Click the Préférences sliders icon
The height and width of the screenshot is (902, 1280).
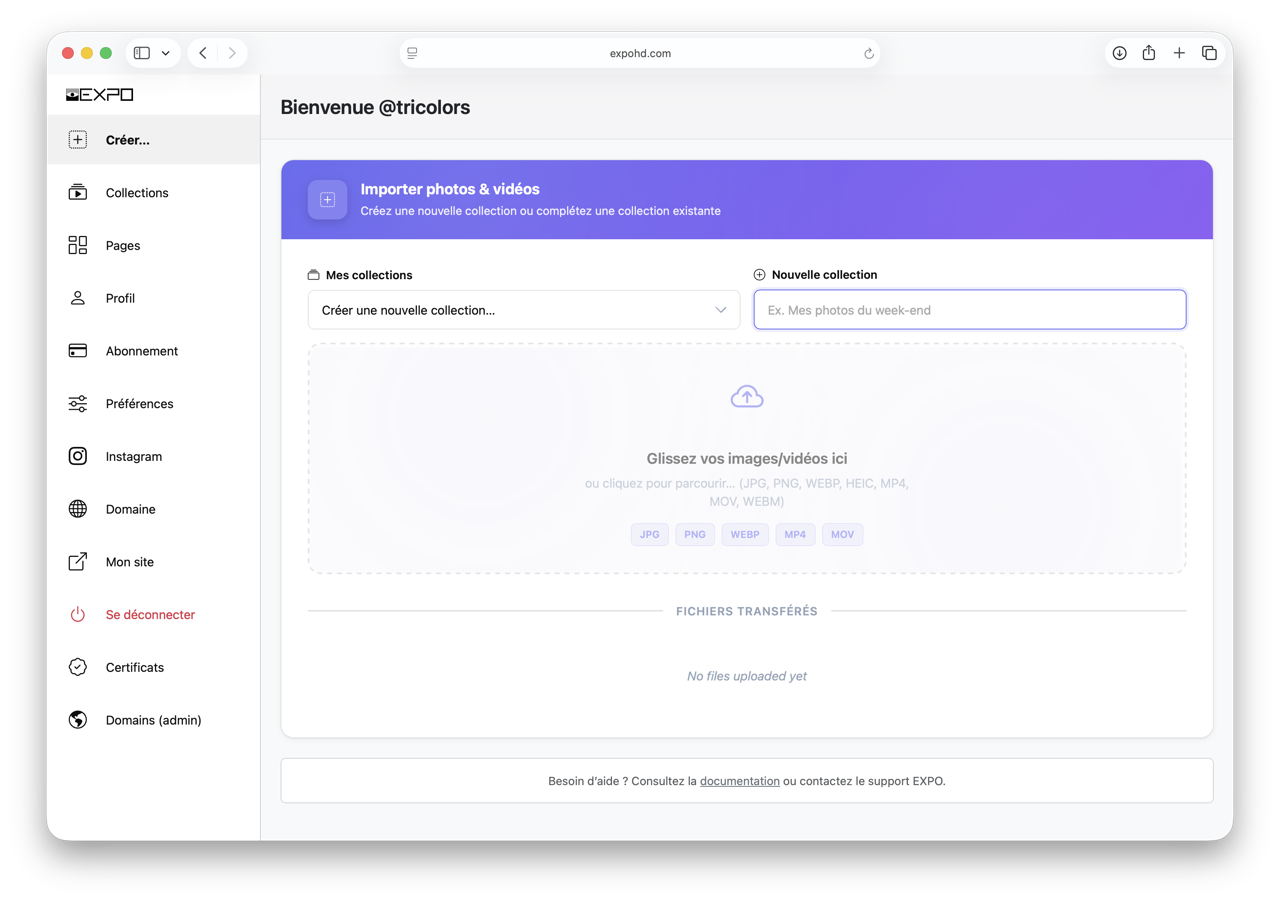[78, 404]
